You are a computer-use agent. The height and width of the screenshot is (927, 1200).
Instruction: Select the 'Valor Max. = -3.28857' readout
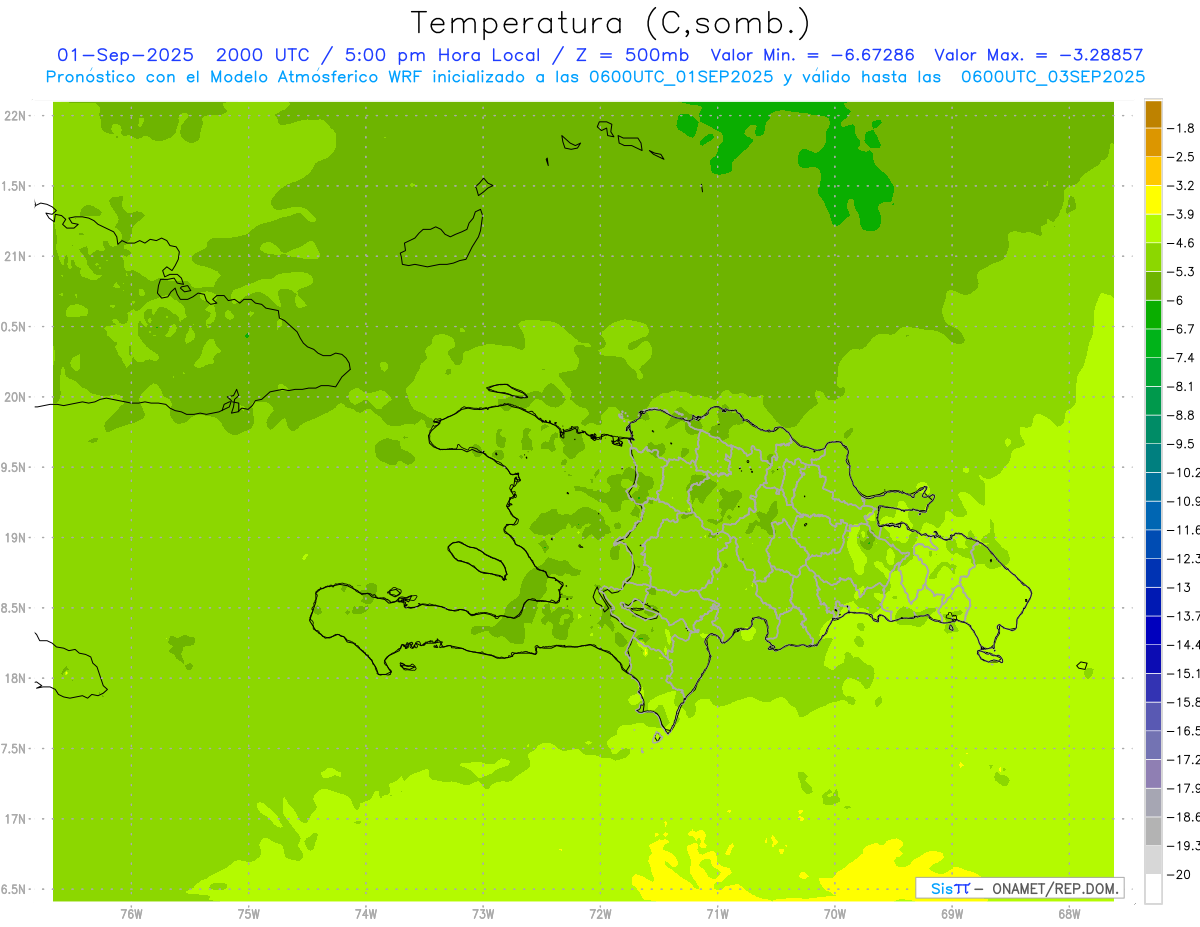click(x=1038, y=55)
